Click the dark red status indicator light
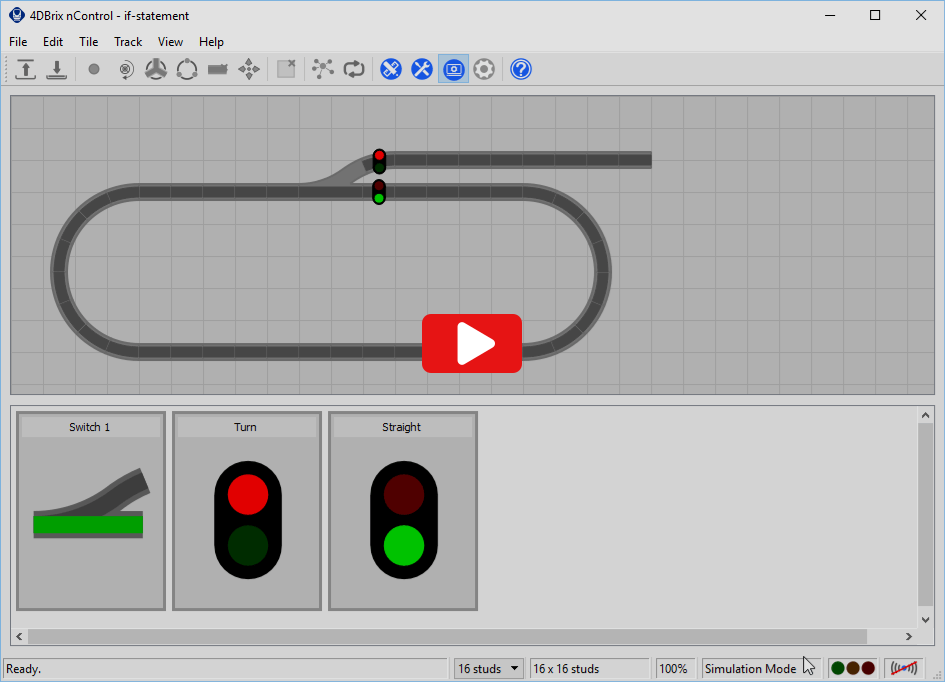Screen dimensions: 945x682 [x=868, y=668]
